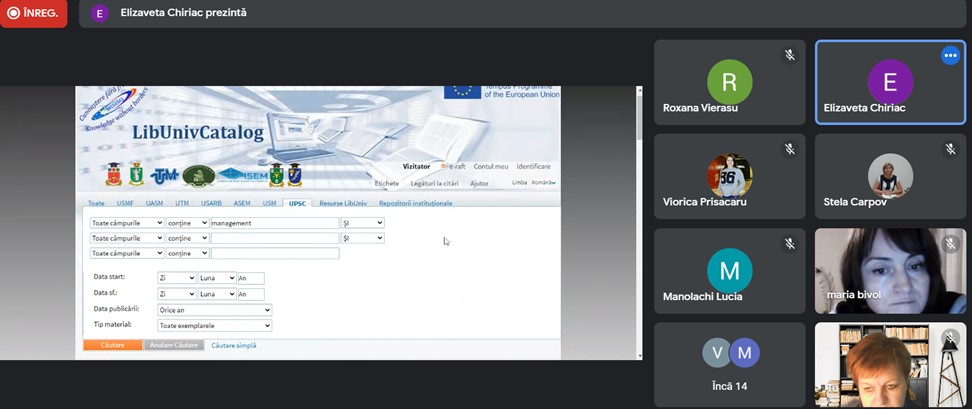Open first row Toate câmpurile field dropdown
This screenshot has width=972, height=409.
tap(126, 223)
